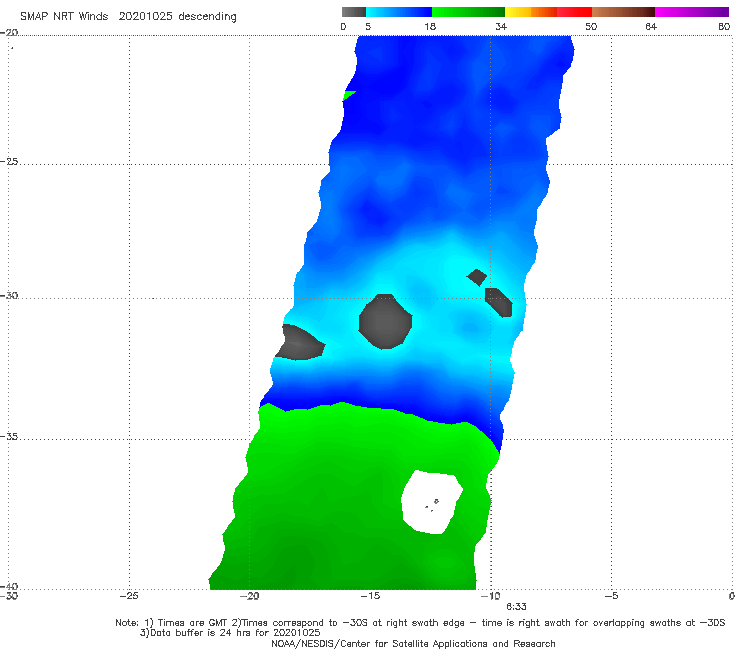Click the large central dark gray low-wind patch

click(x=385, y=321)
